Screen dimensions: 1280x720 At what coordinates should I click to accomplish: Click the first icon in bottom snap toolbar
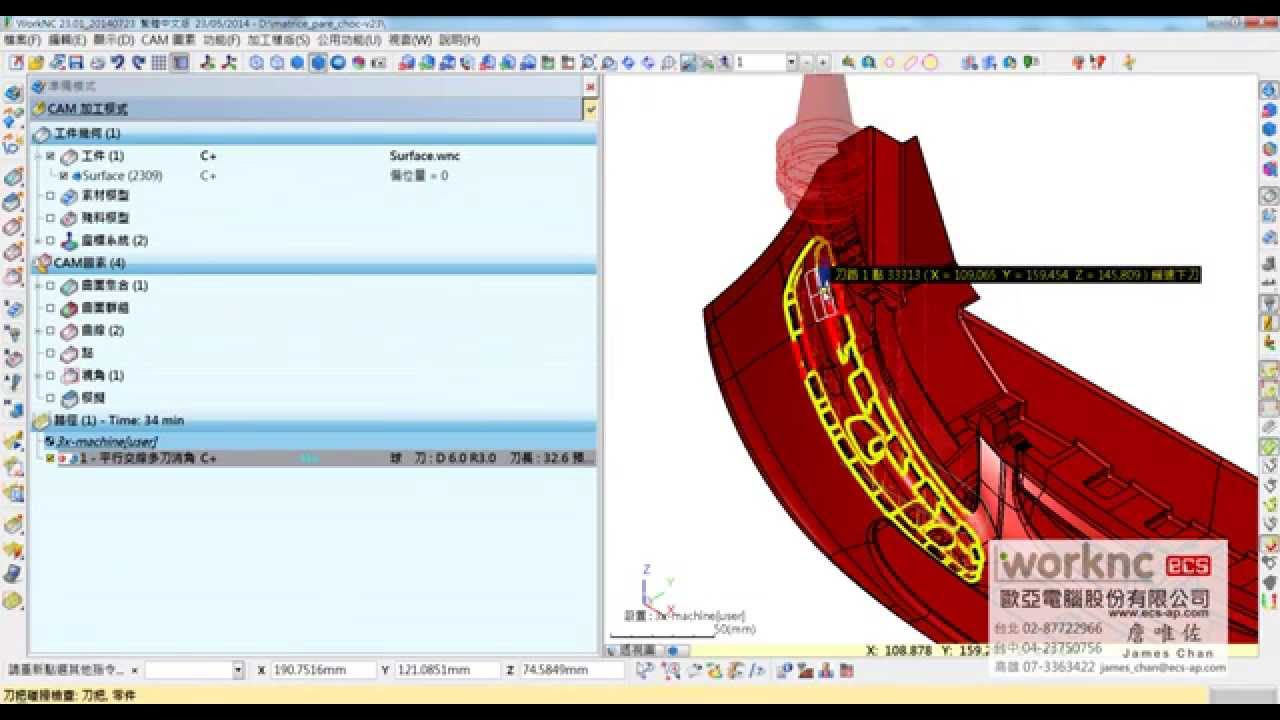point(645,670)
